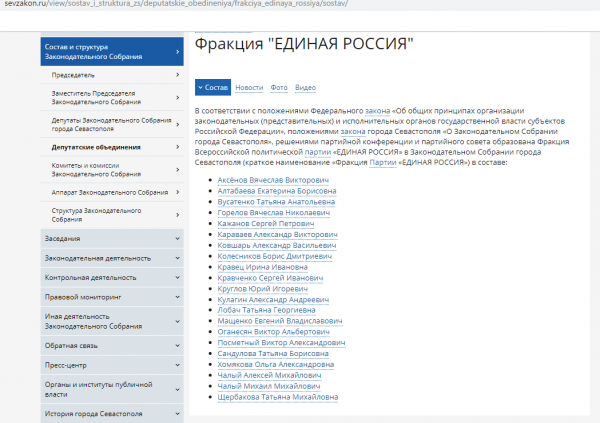The height and width of the screenshot is (423, 600).
Task: Expand the Обратная связь section chevron
Action: pyautogui.click(x=178, y=346)
